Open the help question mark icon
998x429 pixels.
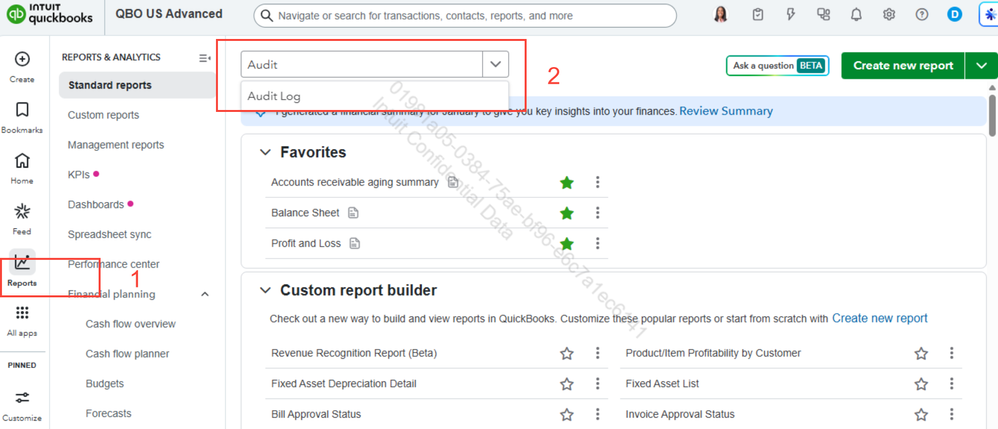click(922, 15)
